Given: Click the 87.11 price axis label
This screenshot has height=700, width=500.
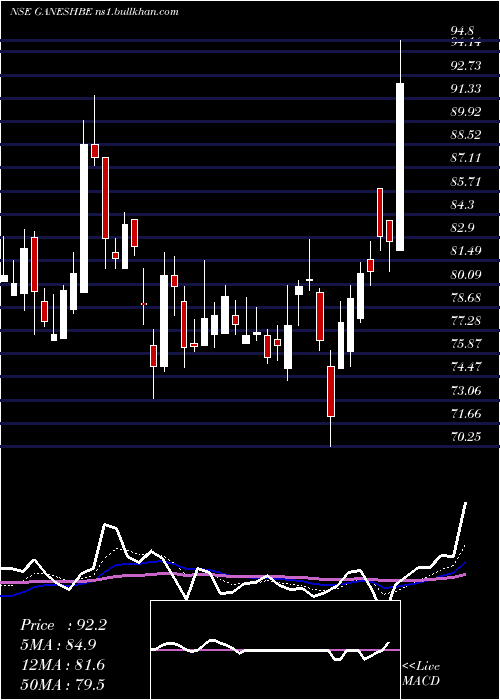Looking at the screenshot, I should click(x=466, y=158).
